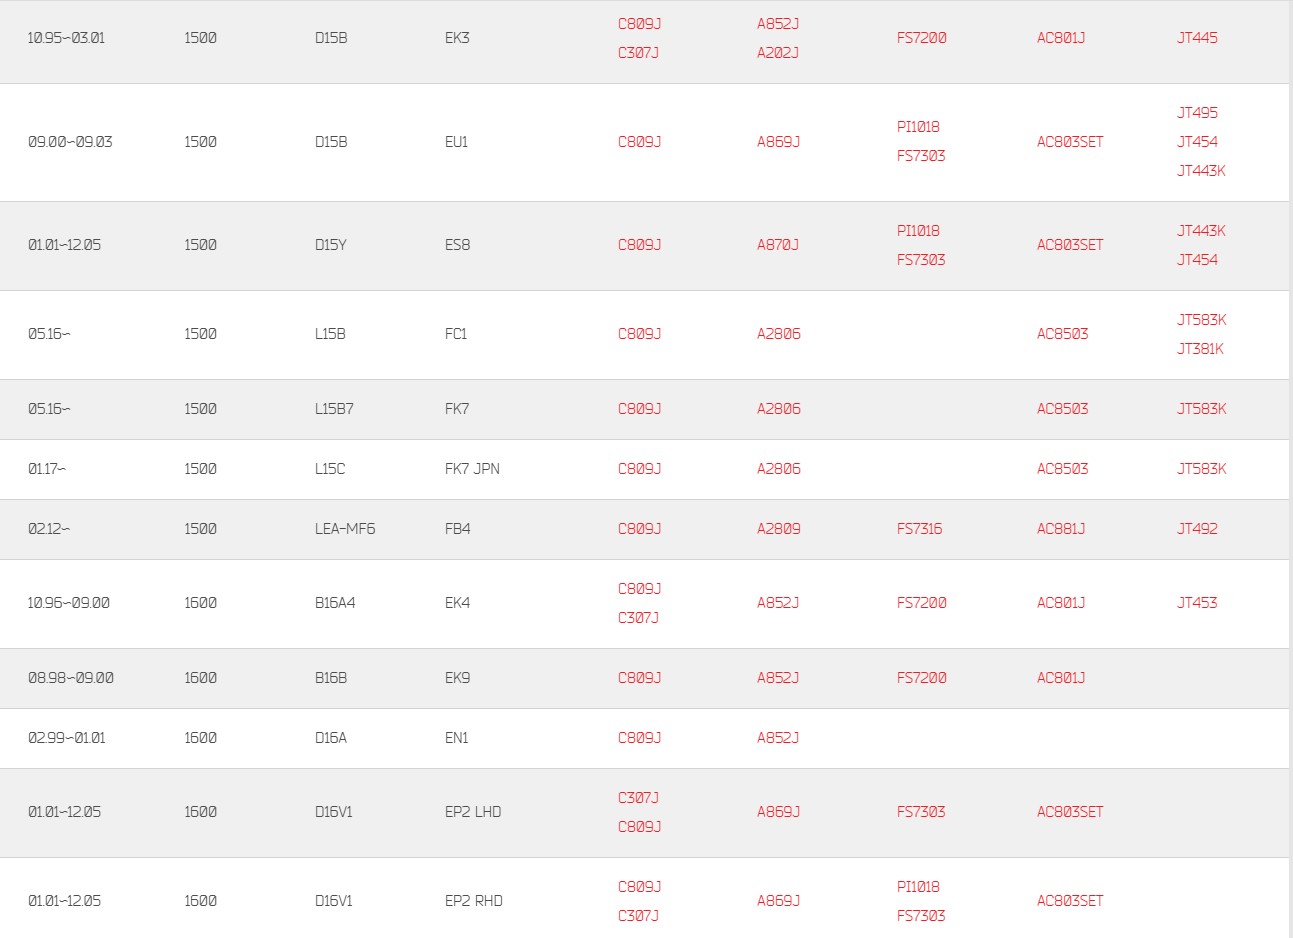Click A2806 link in FK7 JPN row
Viewport: 1293px width, 938px height.
coord(778,469)
